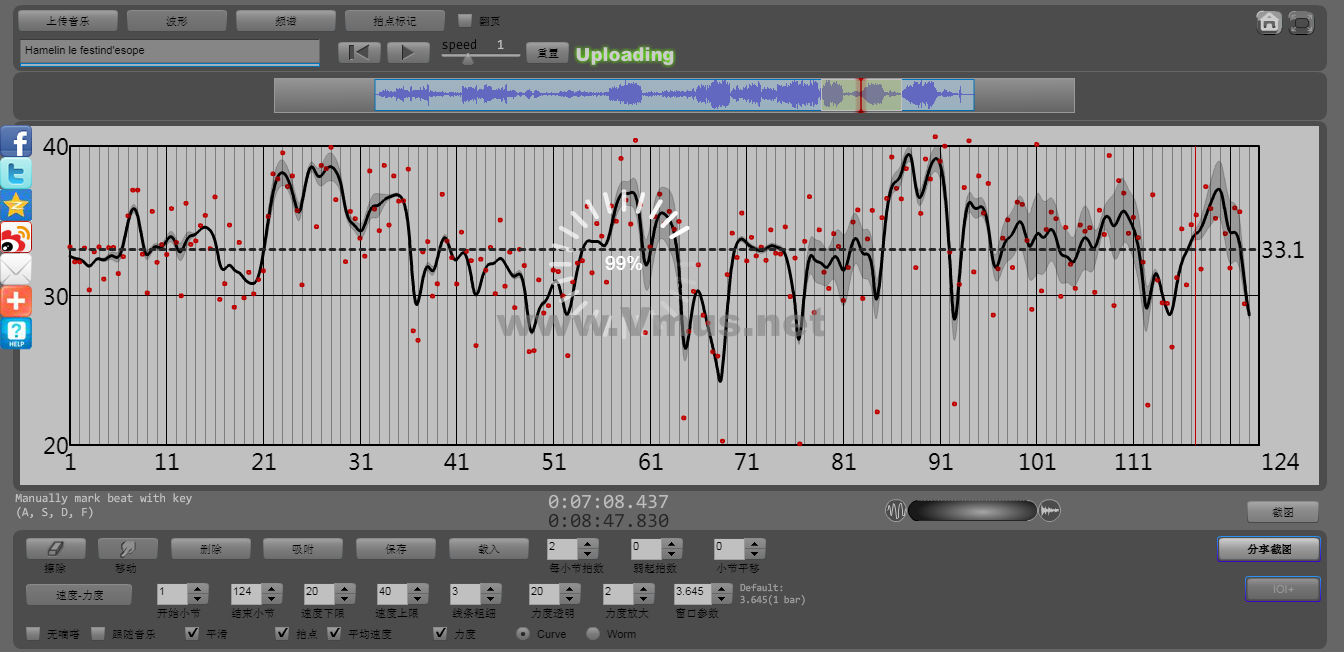Screen dimensions: 1344x652
Task: Select the move (移动) tool
Action: 127,549
